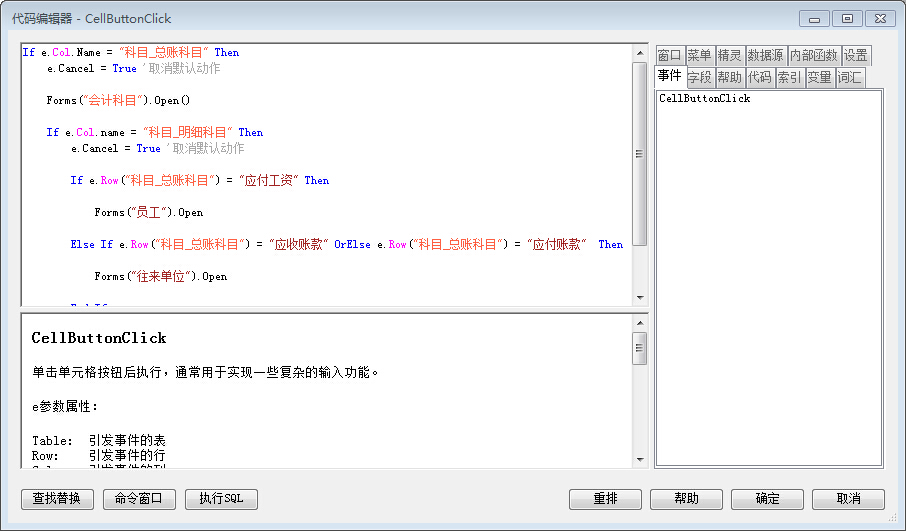This screenshot has height=531, width=906.
Task: Click the 查找替换 button
Action: coord(57,499)
